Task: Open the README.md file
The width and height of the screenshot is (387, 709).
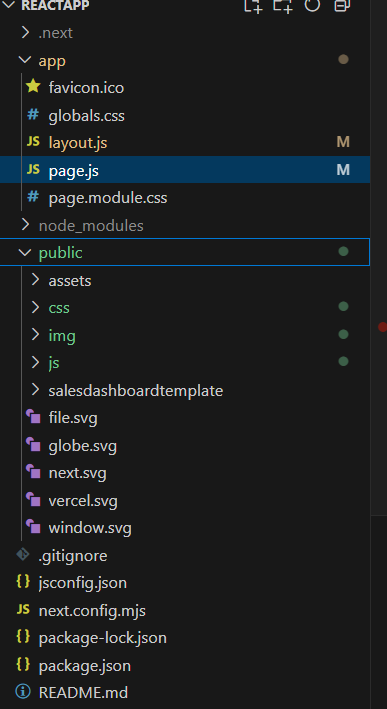Action: pyautogui.click(x=83, y=693)
